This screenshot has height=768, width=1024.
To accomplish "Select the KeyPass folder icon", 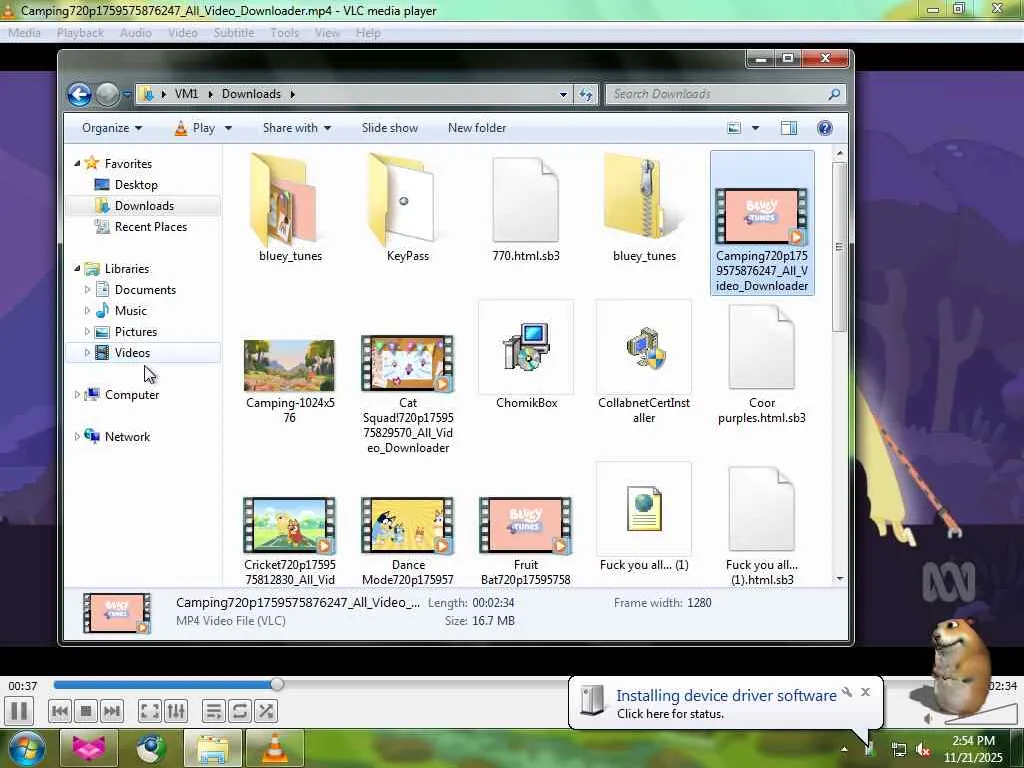I will 403,199.
